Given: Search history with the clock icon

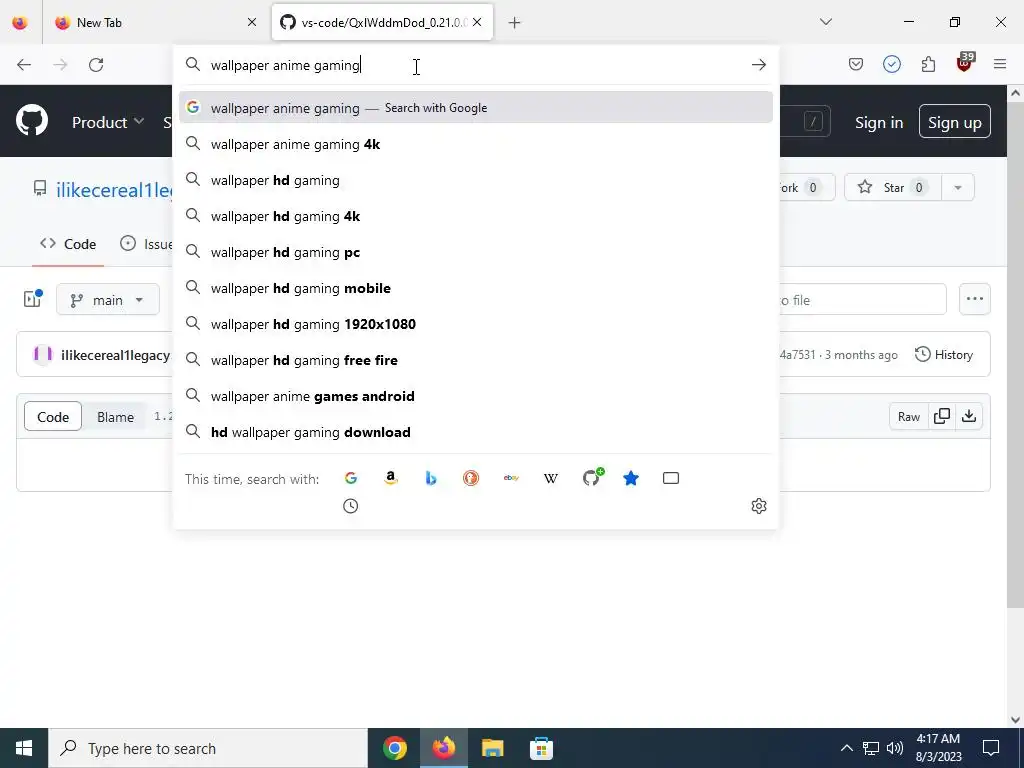Looking at the screenshot, I should click(x=351, y=506).
